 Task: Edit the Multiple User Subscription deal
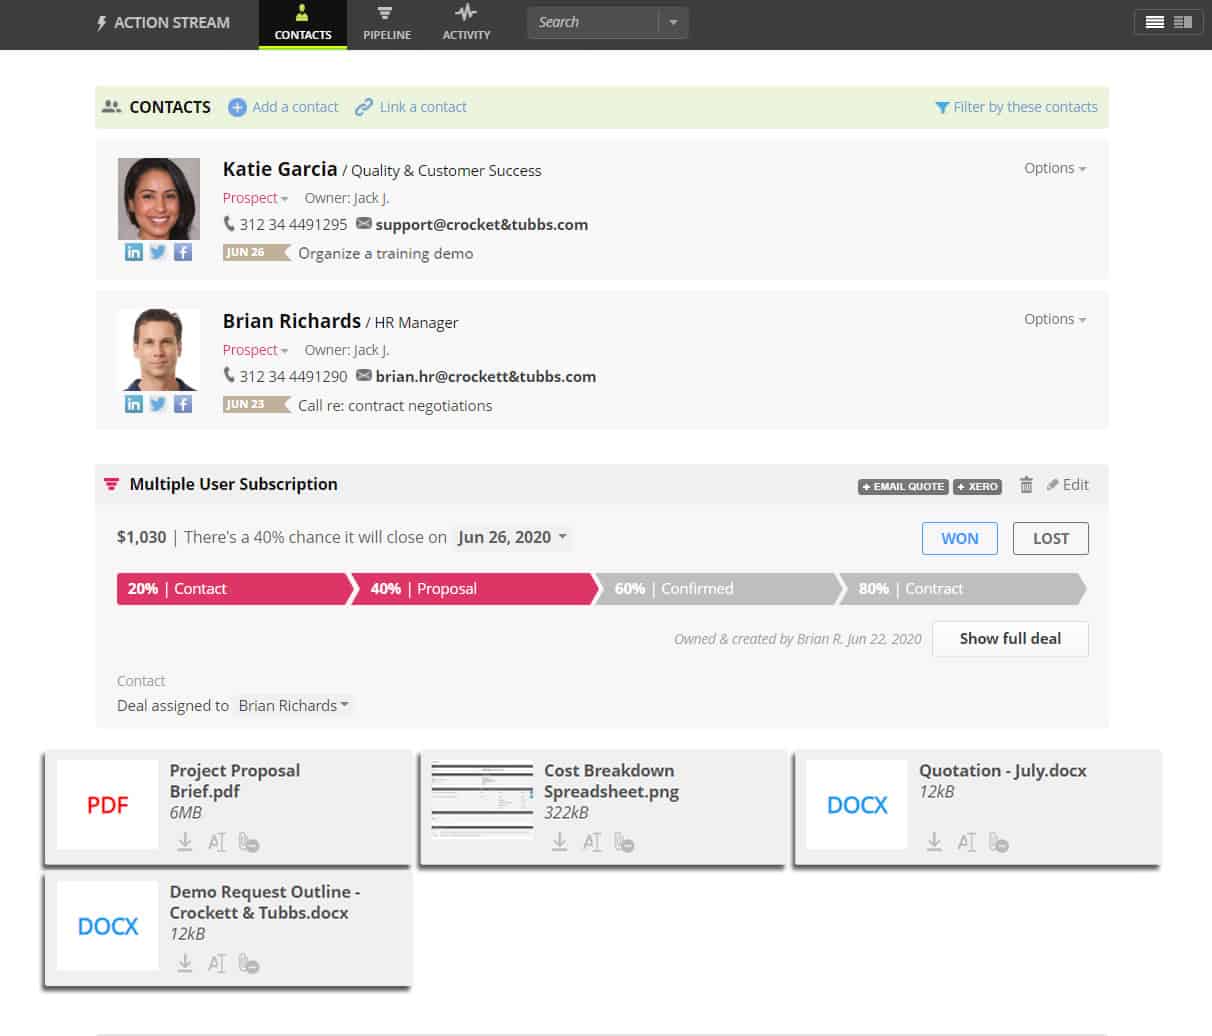point(1067,484)
